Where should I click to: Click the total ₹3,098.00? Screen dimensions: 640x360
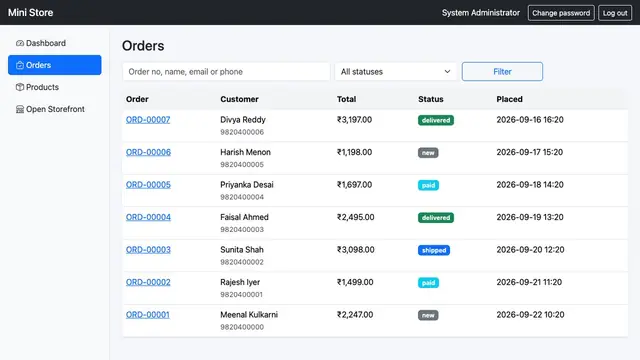pyautogui.click(x=356, y=249)
